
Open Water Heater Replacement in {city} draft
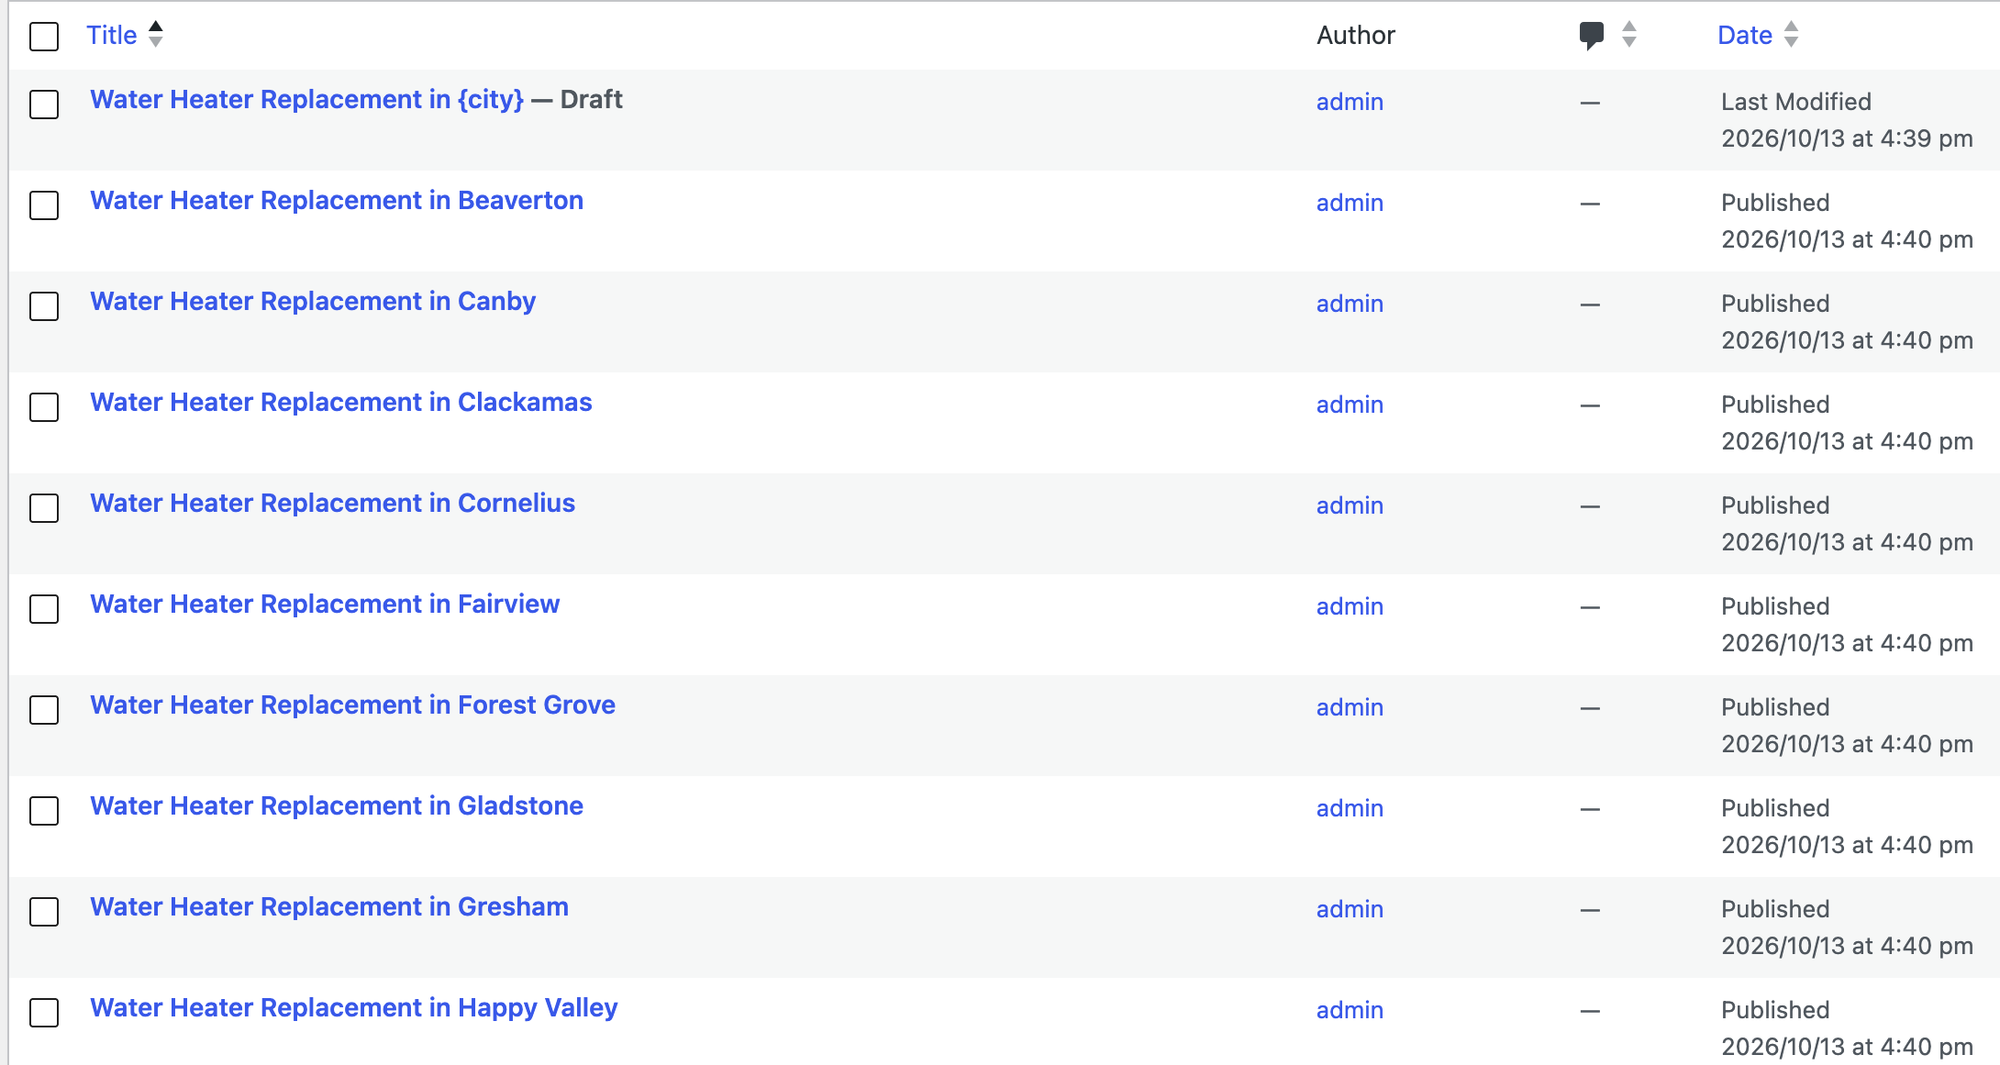[x=307, y=100]
